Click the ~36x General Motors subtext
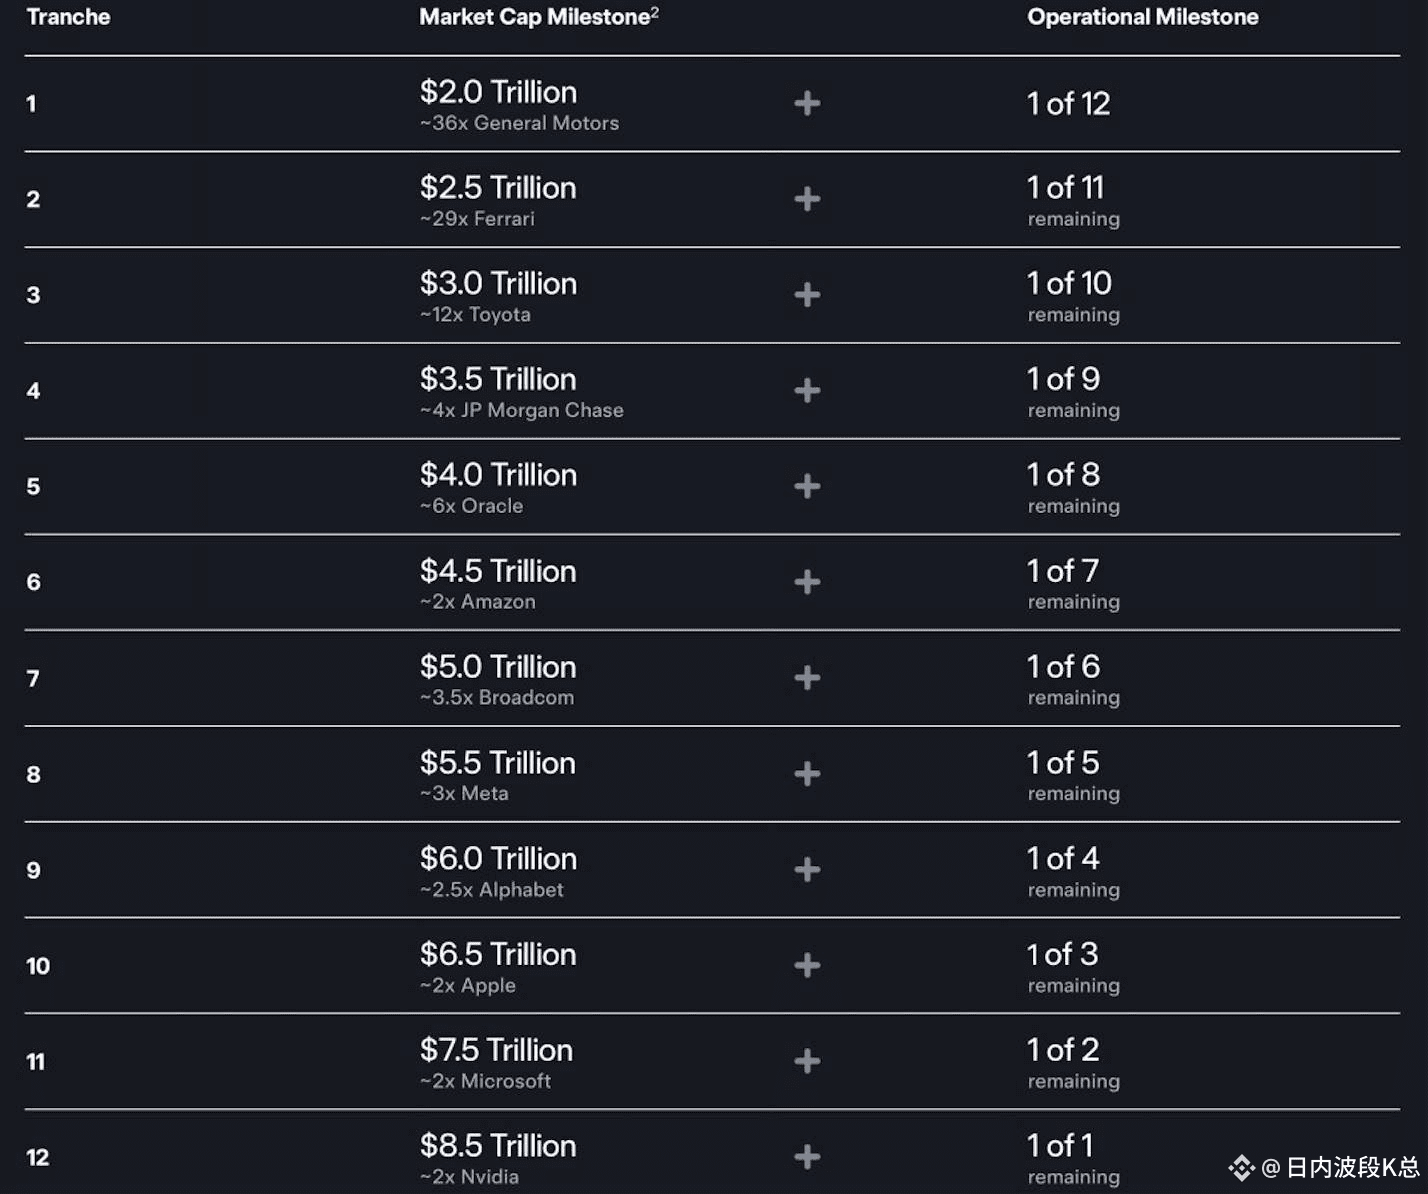This screenshot has height=1194, width=1428. (x=519, y=123)
